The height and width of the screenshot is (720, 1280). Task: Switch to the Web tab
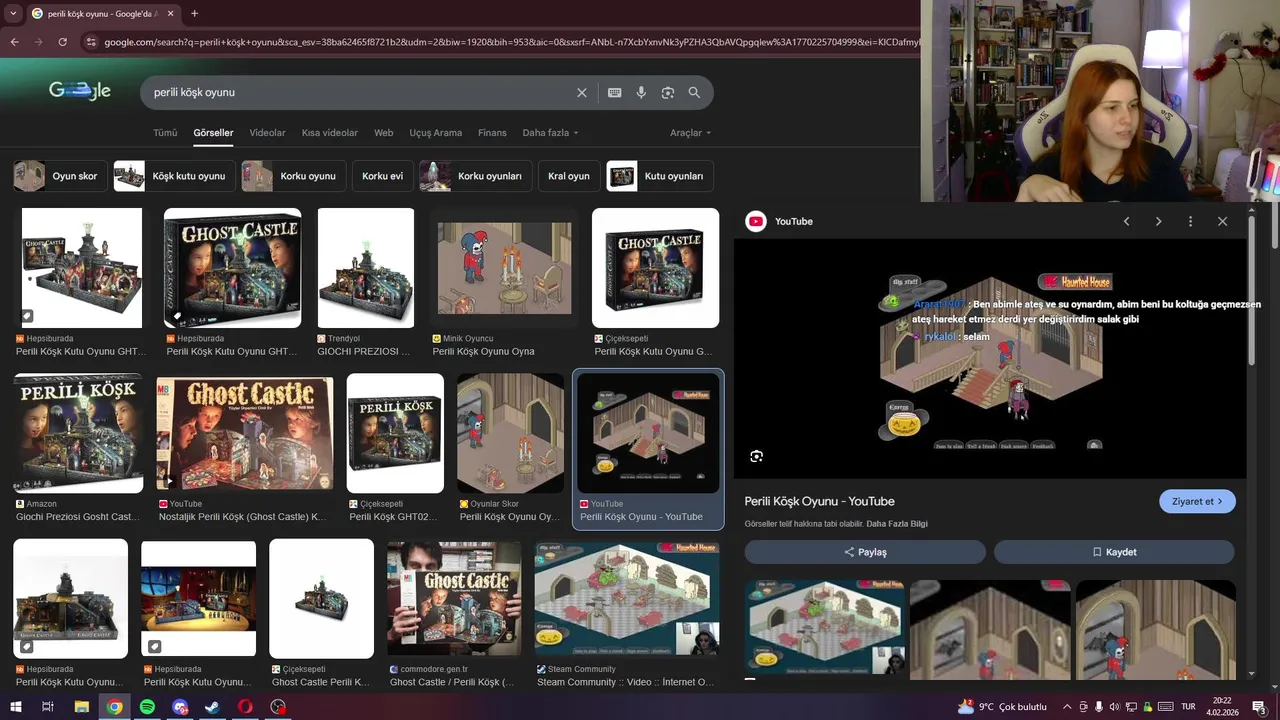pyautogui.click(x=384, y=133)
